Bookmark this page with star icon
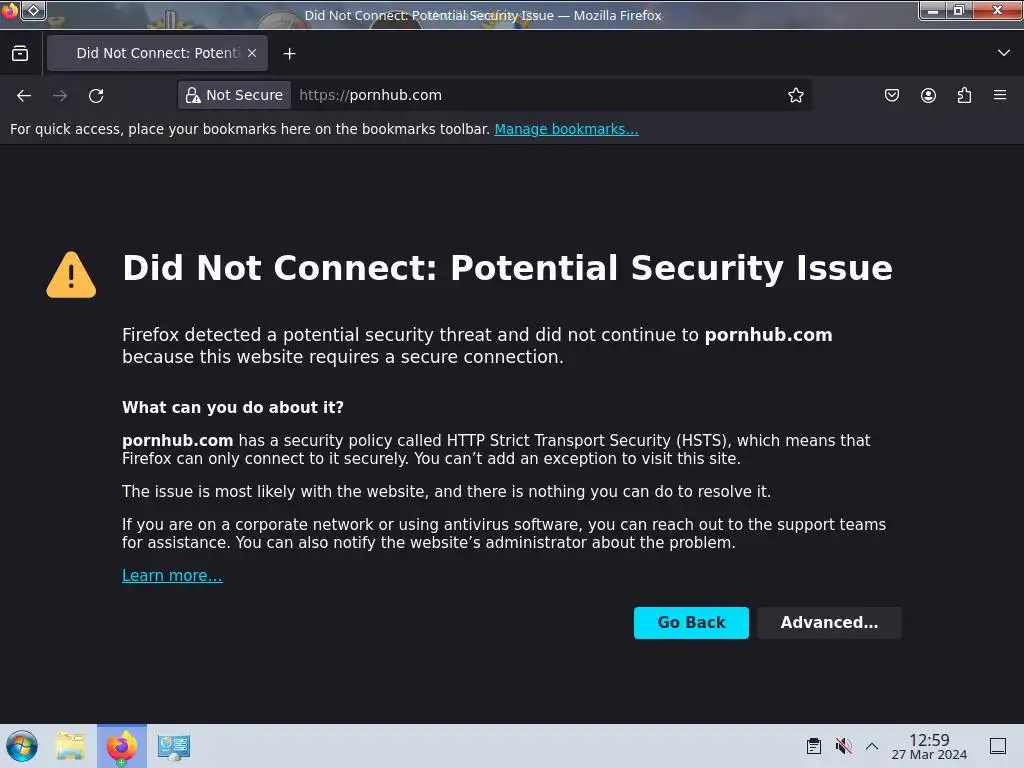Screen dimensions: 1024x768 pyautogui.click(x=795, y=95)
